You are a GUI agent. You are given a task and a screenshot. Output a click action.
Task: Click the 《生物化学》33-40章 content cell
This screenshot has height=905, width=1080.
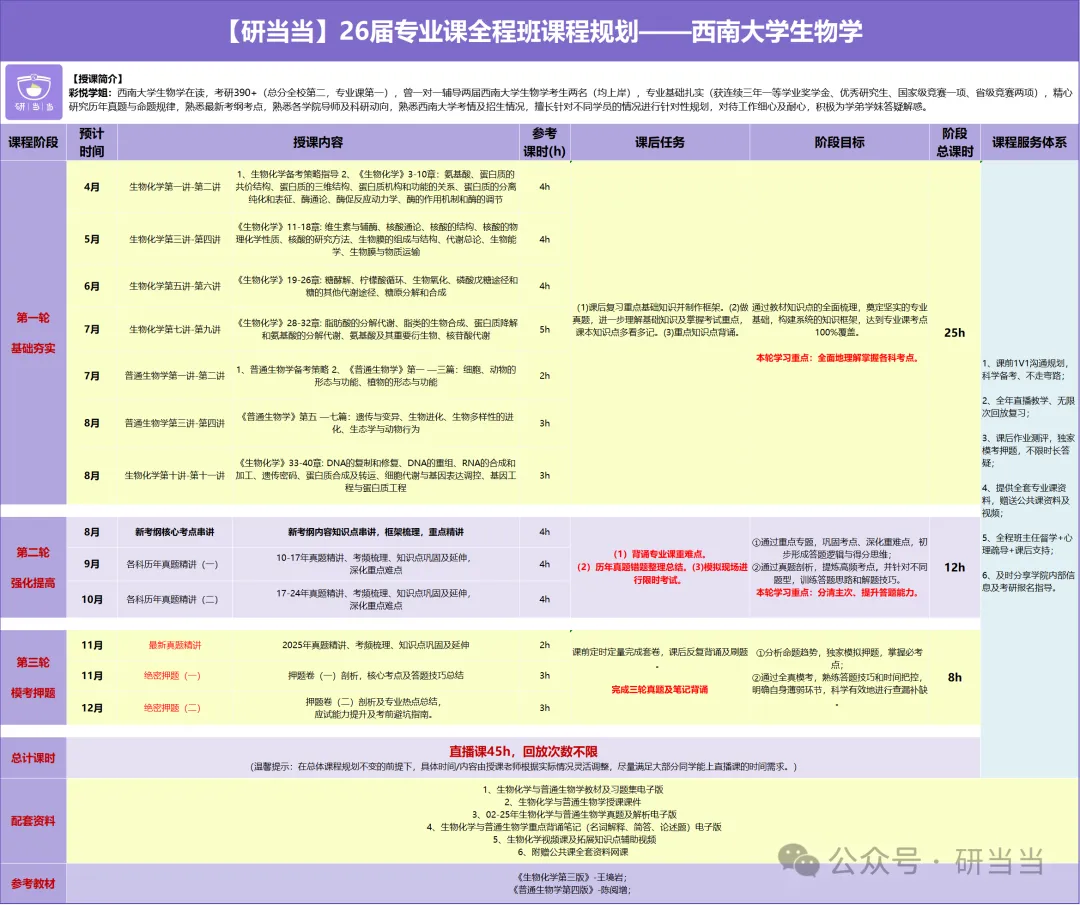click(376, 476)
